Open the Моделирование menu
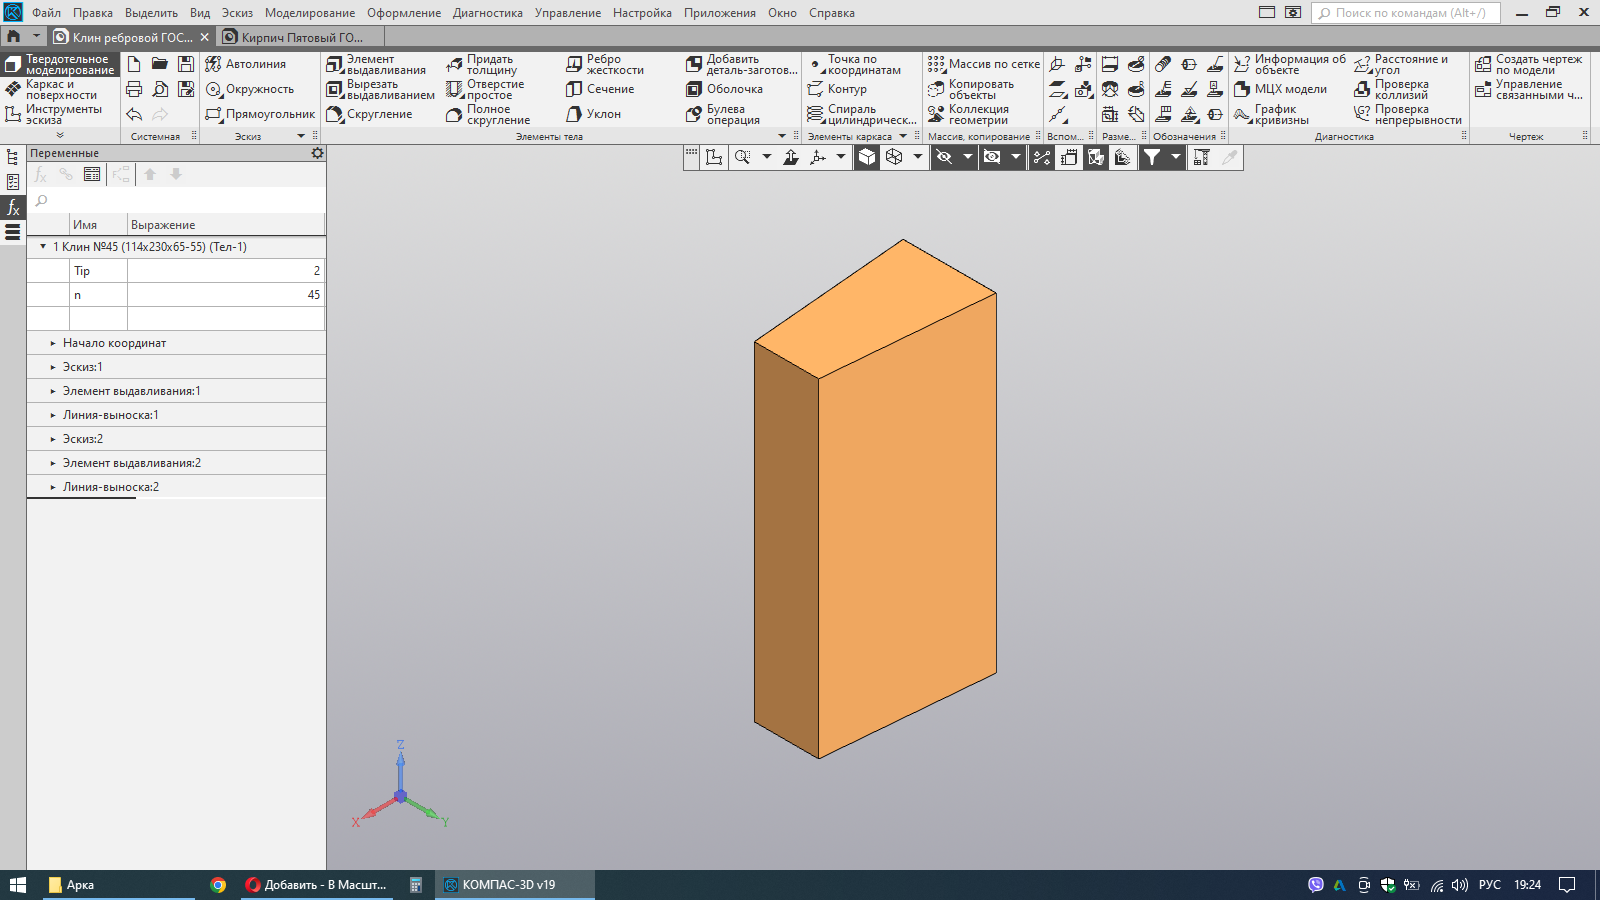Viewport: 1600px width, 900px height. tap(310, 13)
